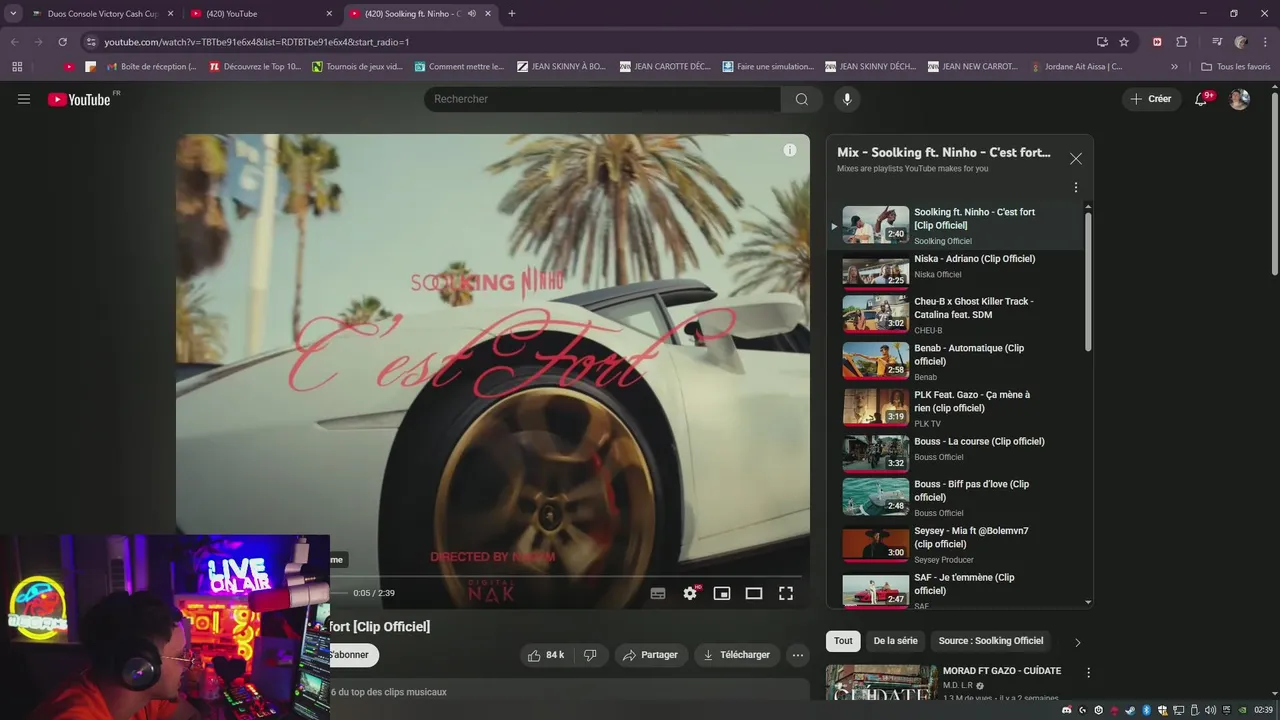Click the Télécharger button

[x=737, y=655]
